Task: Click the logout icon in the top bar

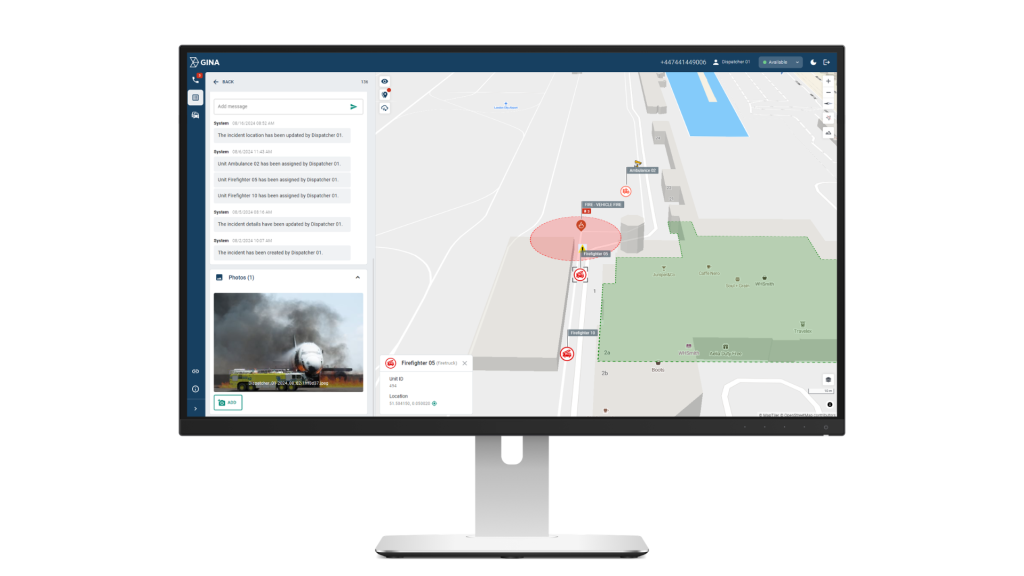Action: click(826, 62)
